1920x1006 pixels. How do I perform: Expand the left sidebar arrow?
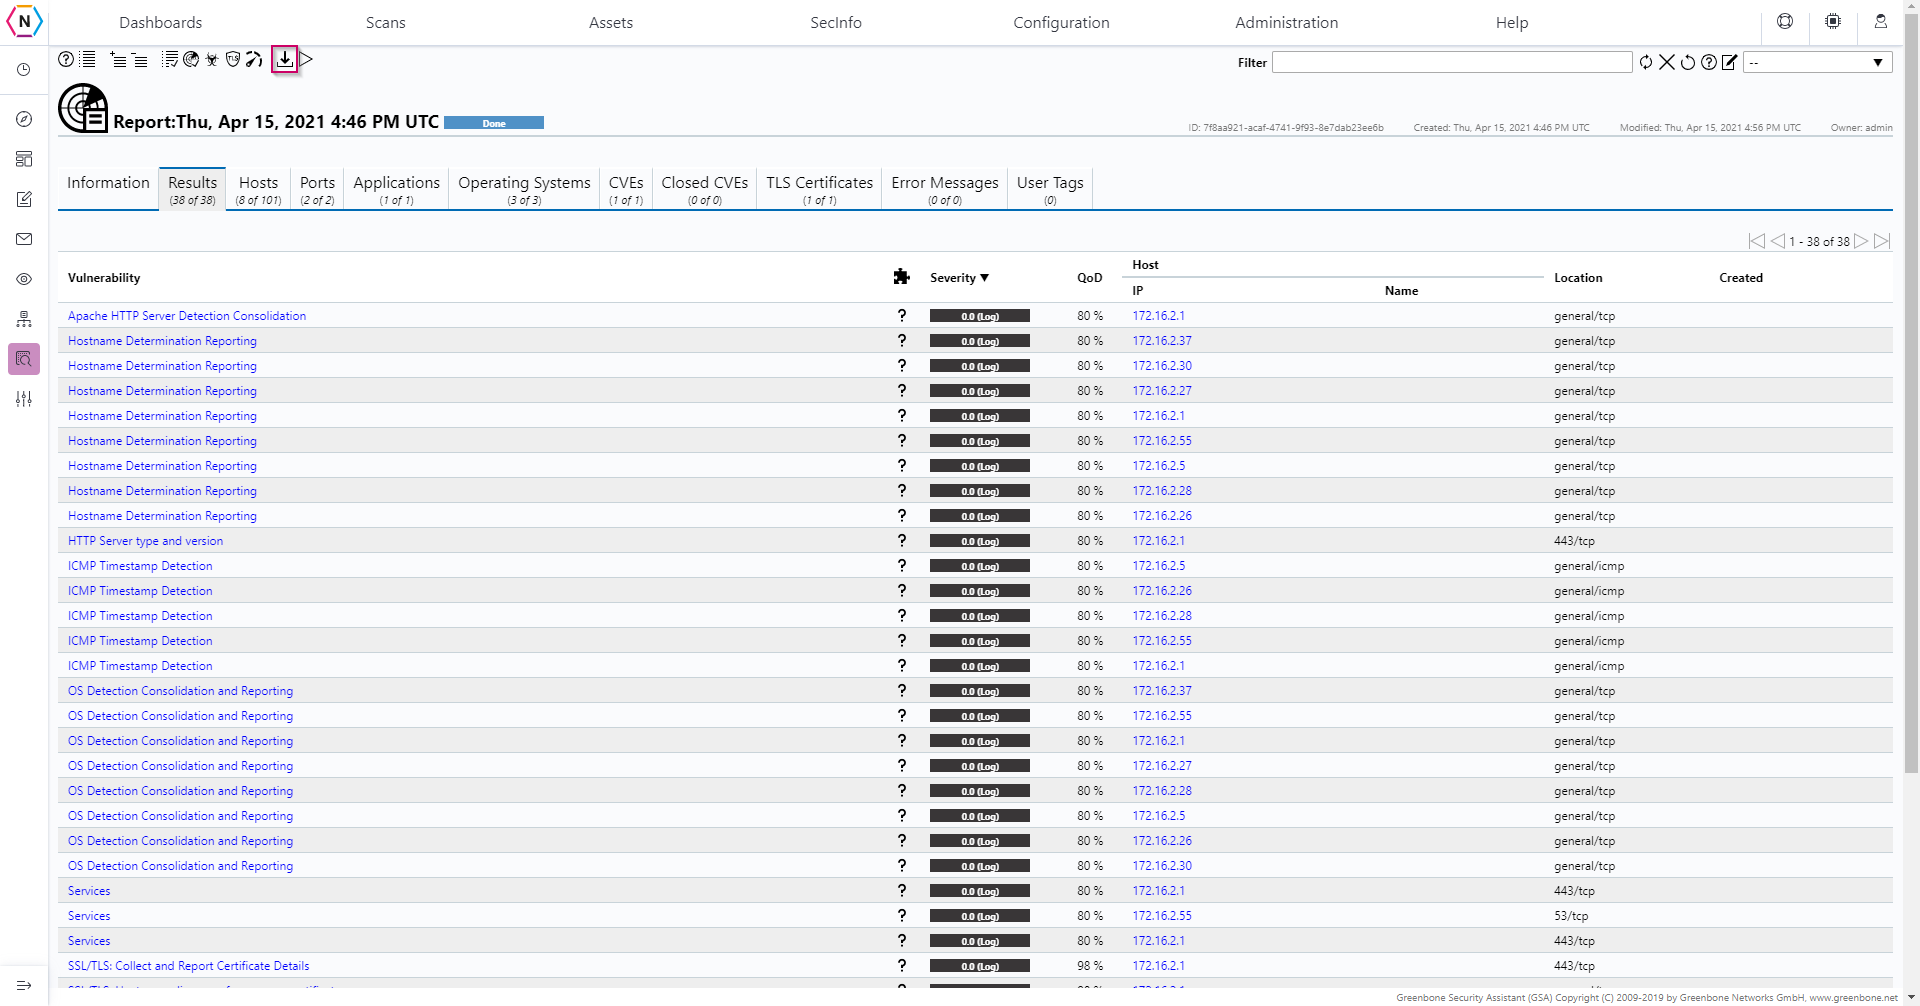pos(24,985)
